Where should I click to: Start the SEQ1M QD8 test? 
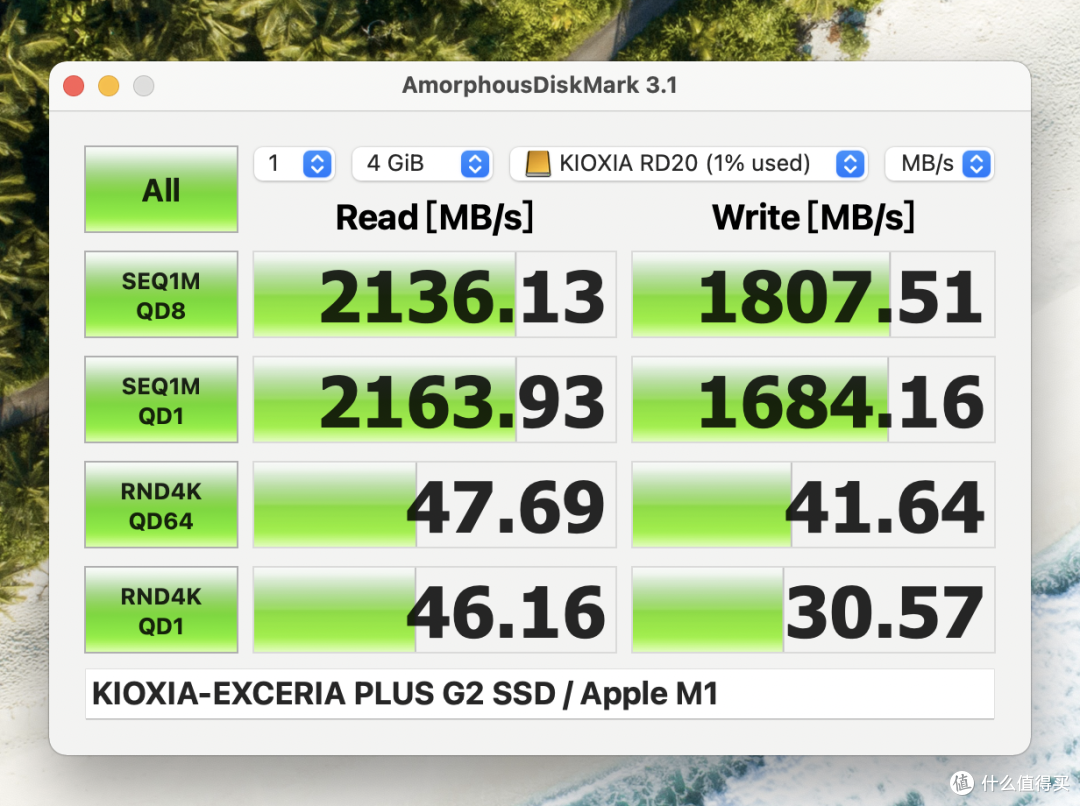coord(161,294)
